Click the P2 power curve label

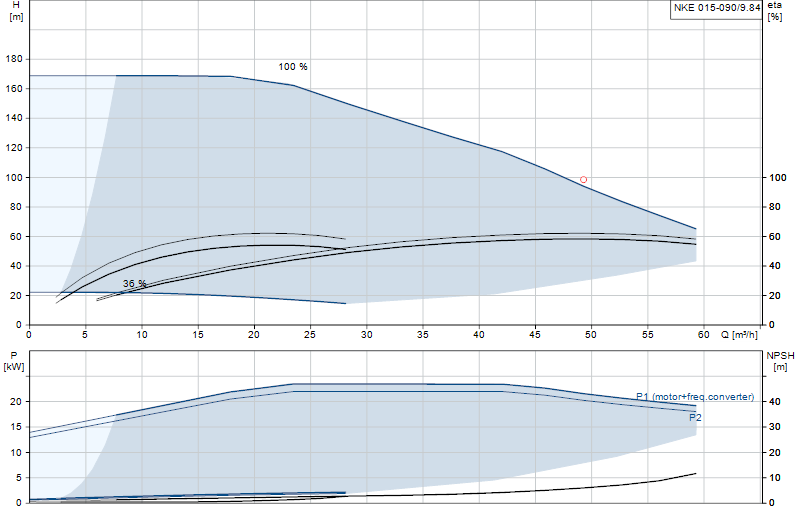(x=695, y=417)
